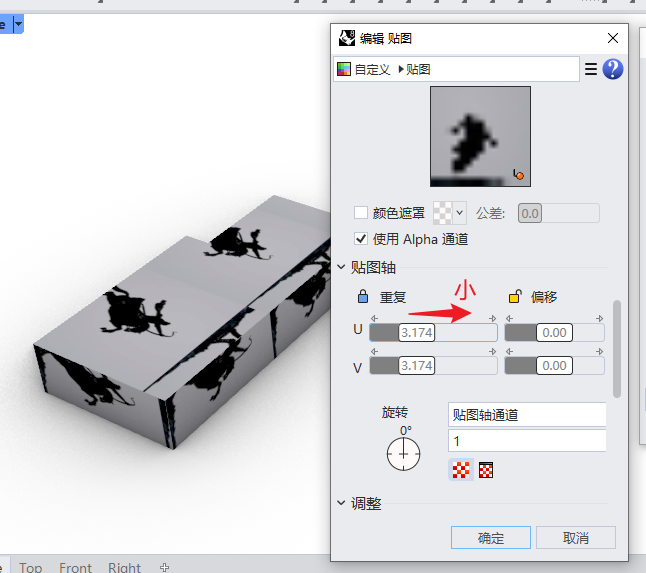This screenshot has height=573, width=646.
Task: Click the mapping channel number field
Action: coord(527,441)
